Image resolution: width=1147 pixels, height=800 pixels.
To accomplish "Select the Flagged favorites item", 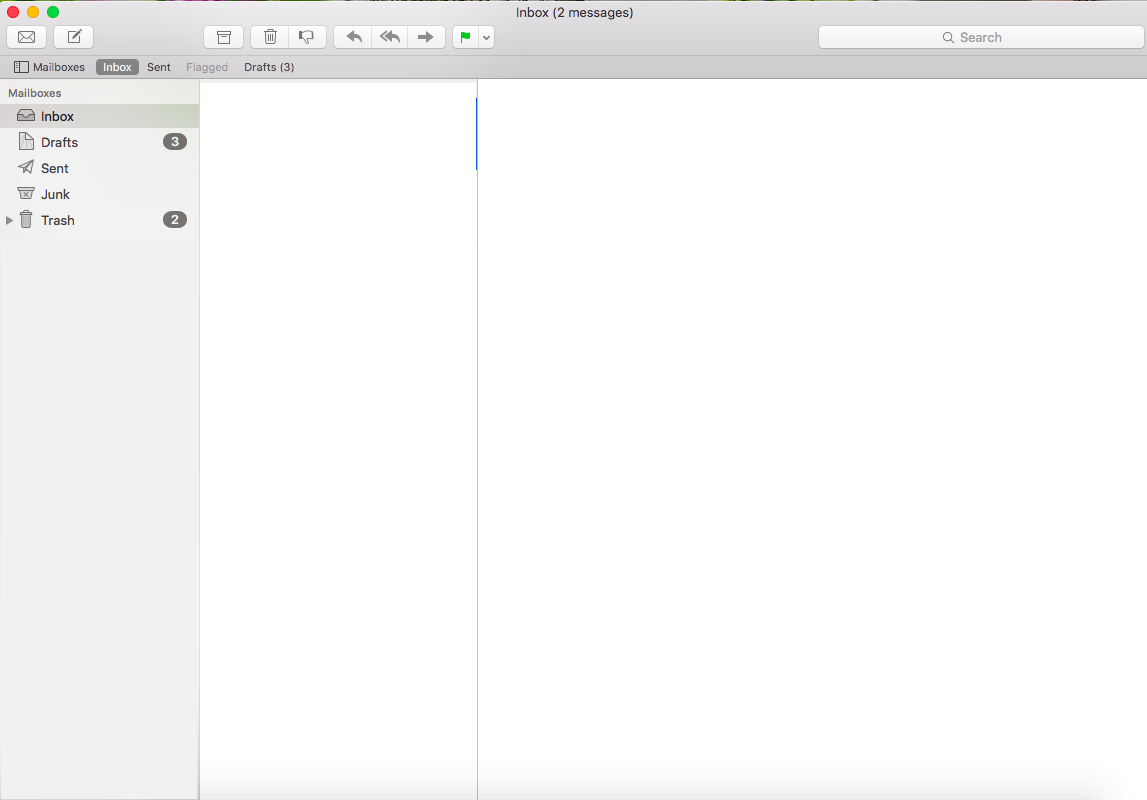I will click(x=207, y=67).
